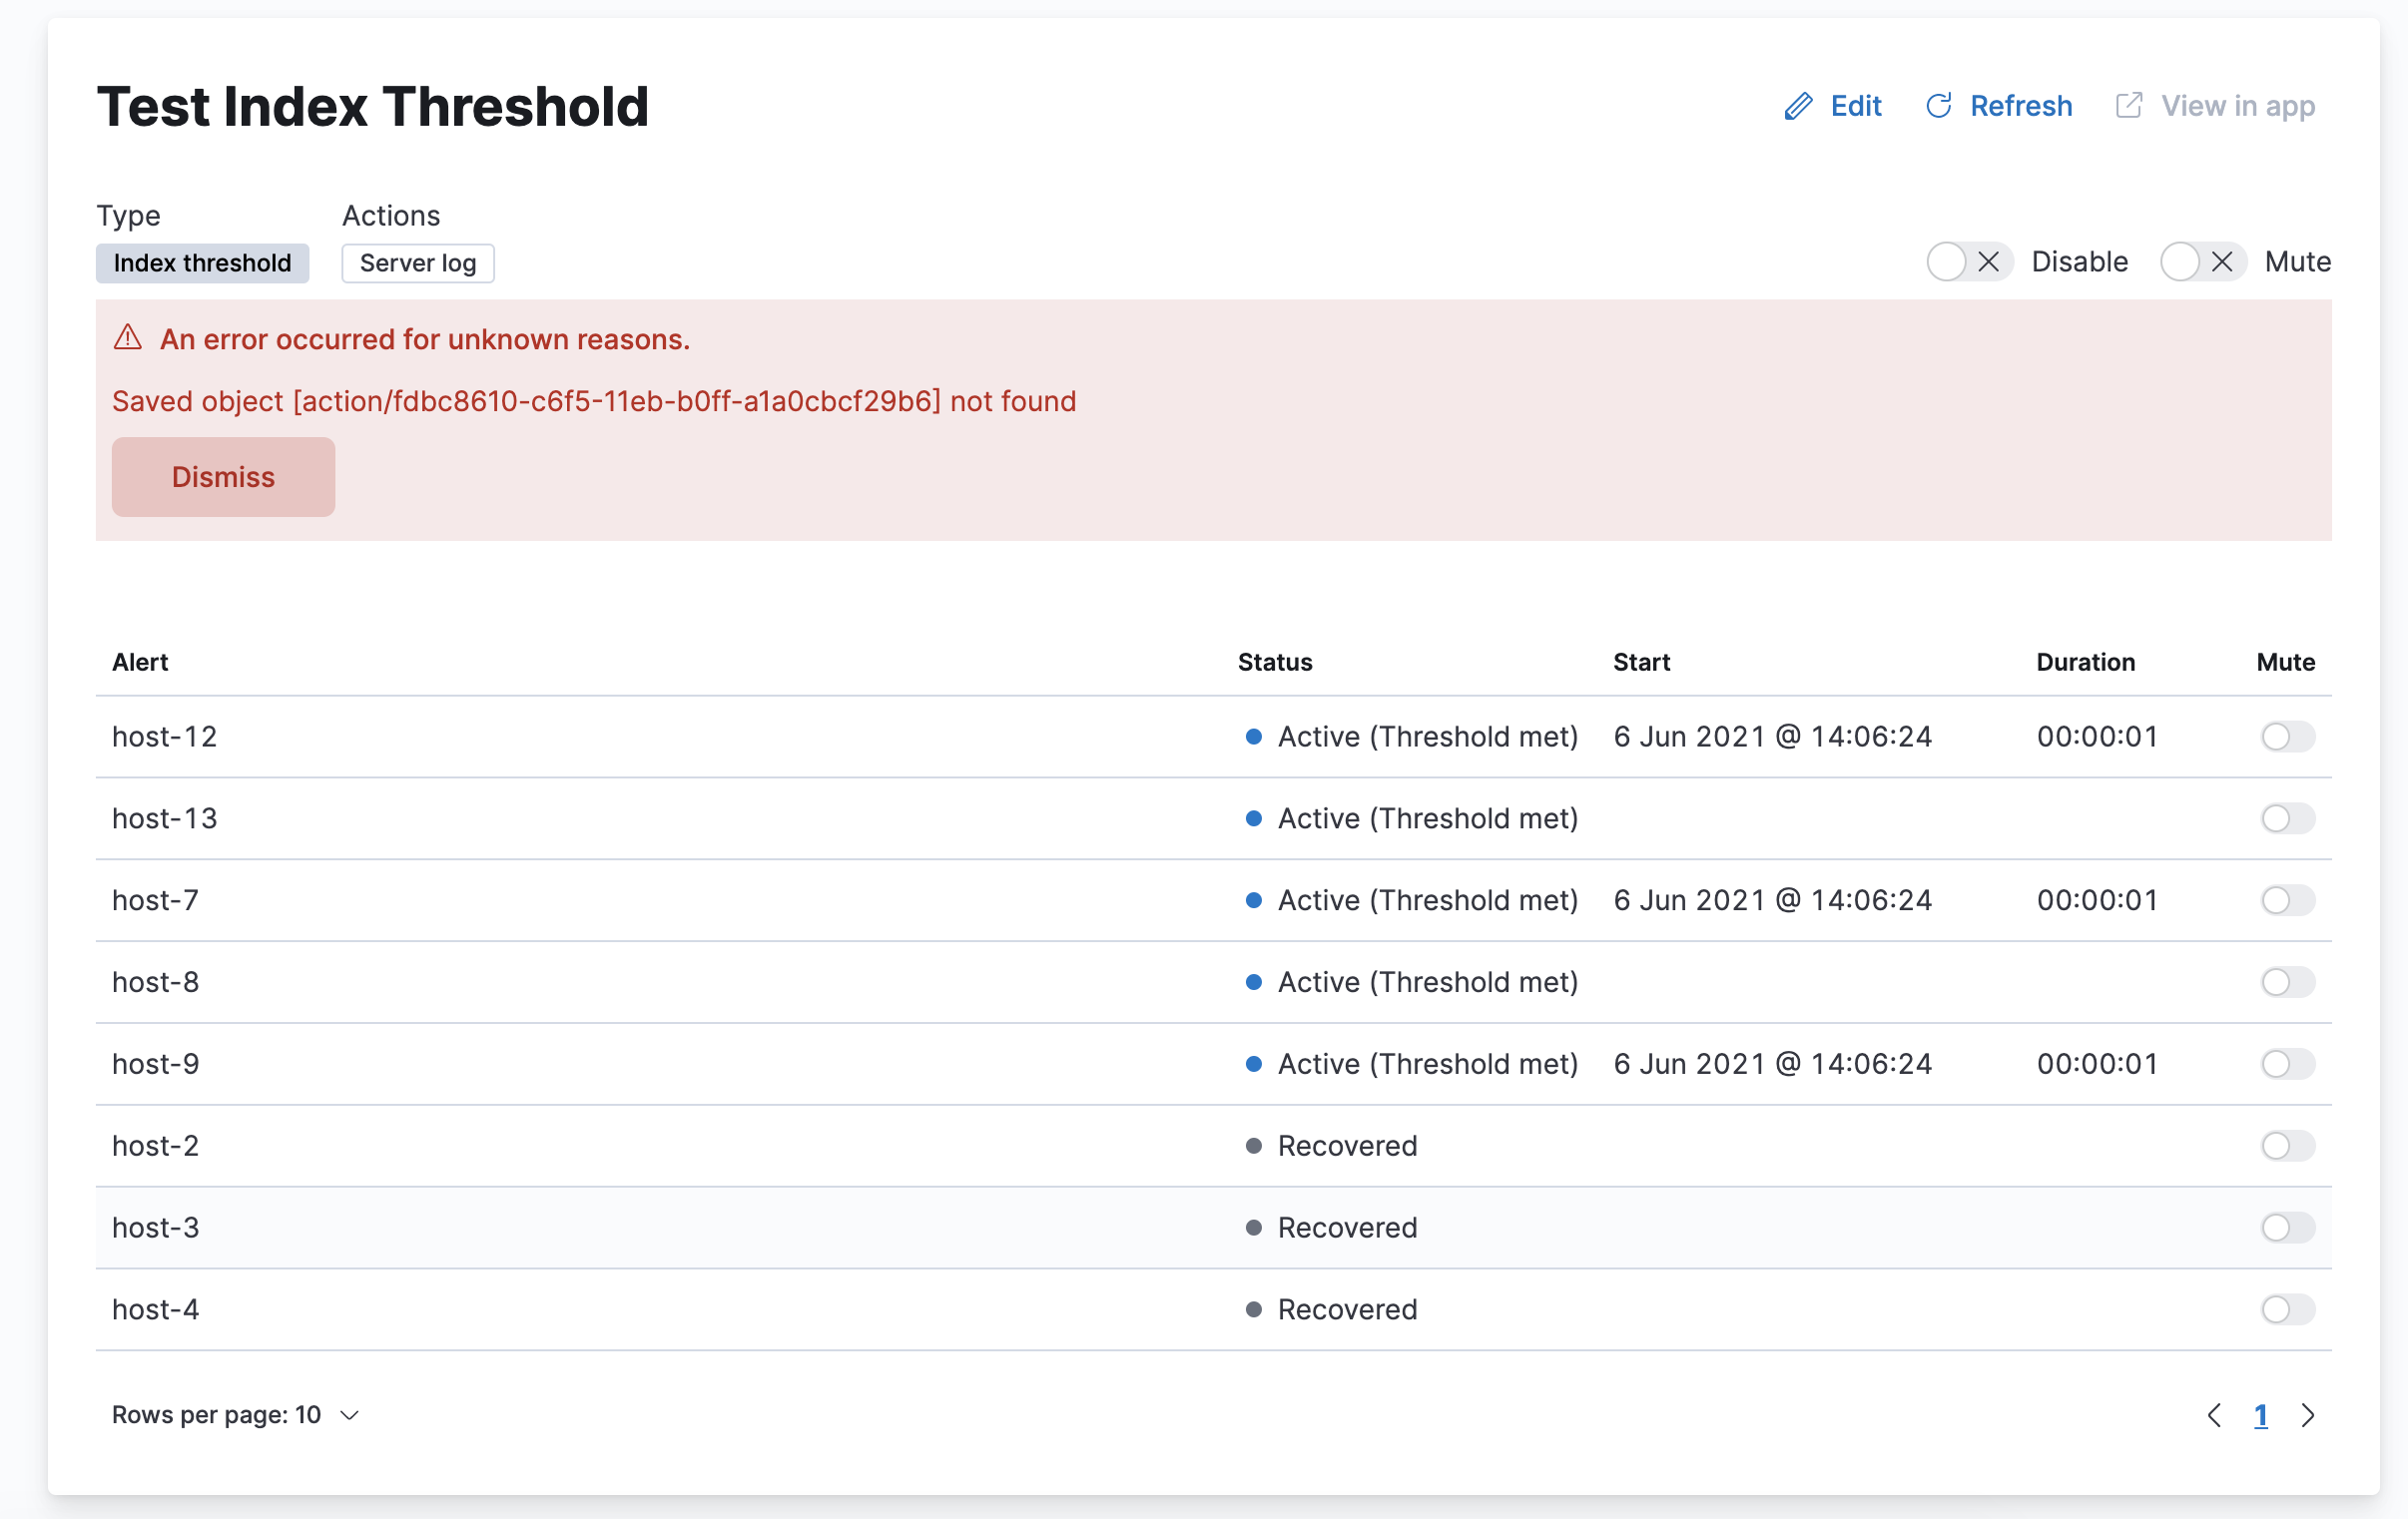Viewport: 2408px width, 1519px height.
Task: Click the Refresh circular arrow icon
Action: click(1938, 106)
